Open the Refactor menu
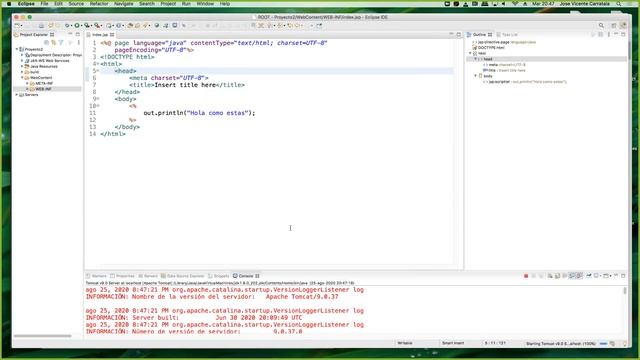 99,4
